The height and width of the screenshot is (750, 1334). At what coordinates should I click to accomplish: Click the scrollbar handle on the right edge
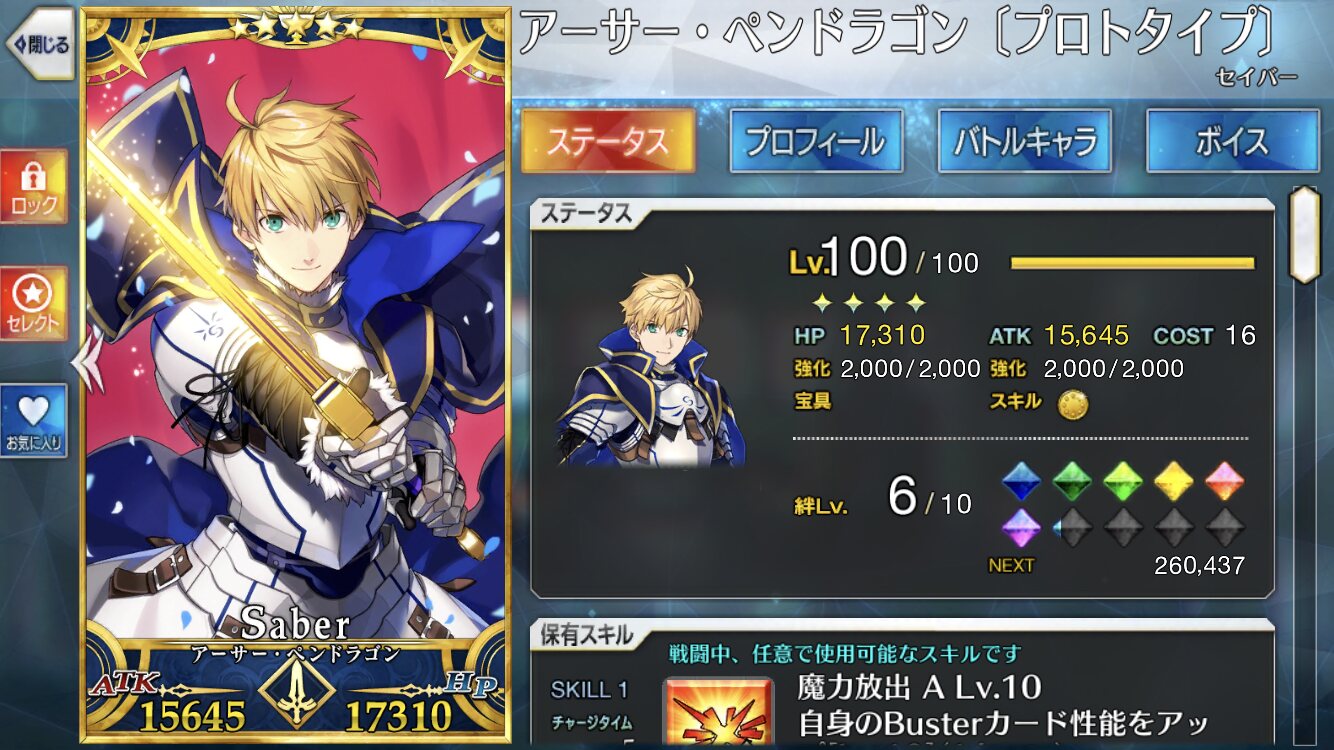(x=1302, y=233)
